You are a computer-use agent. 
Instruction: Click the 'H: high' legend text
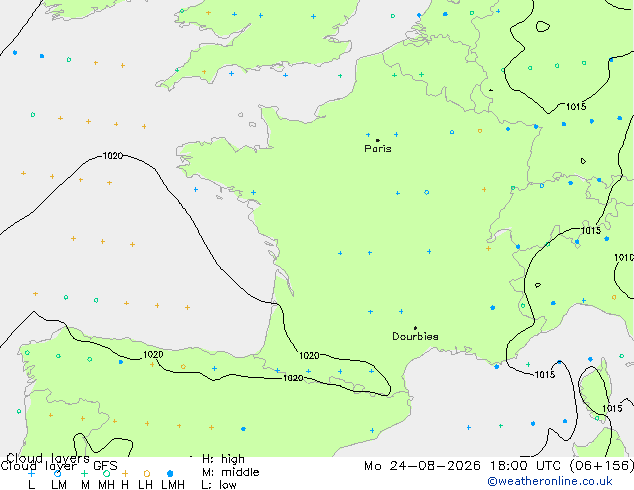(223, 459)
